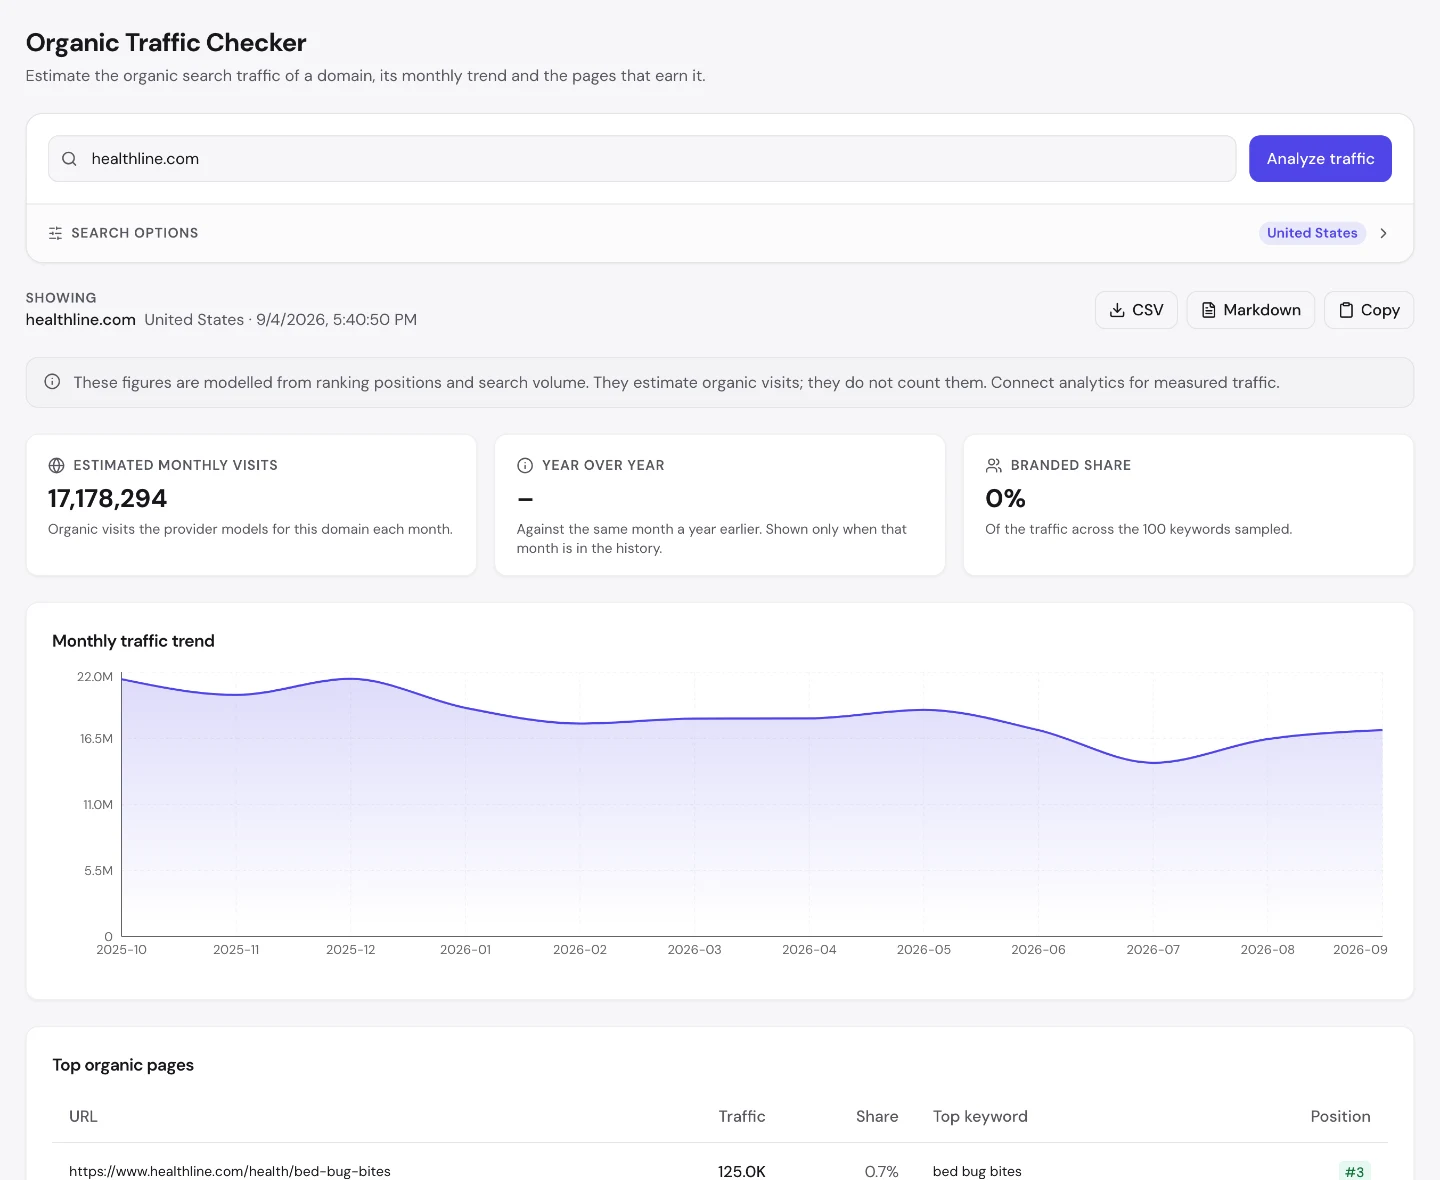This screenshot has height=1180, width=1440.
Task: Click the download icon on the CSV button
Action: [x=1117, y=310]
